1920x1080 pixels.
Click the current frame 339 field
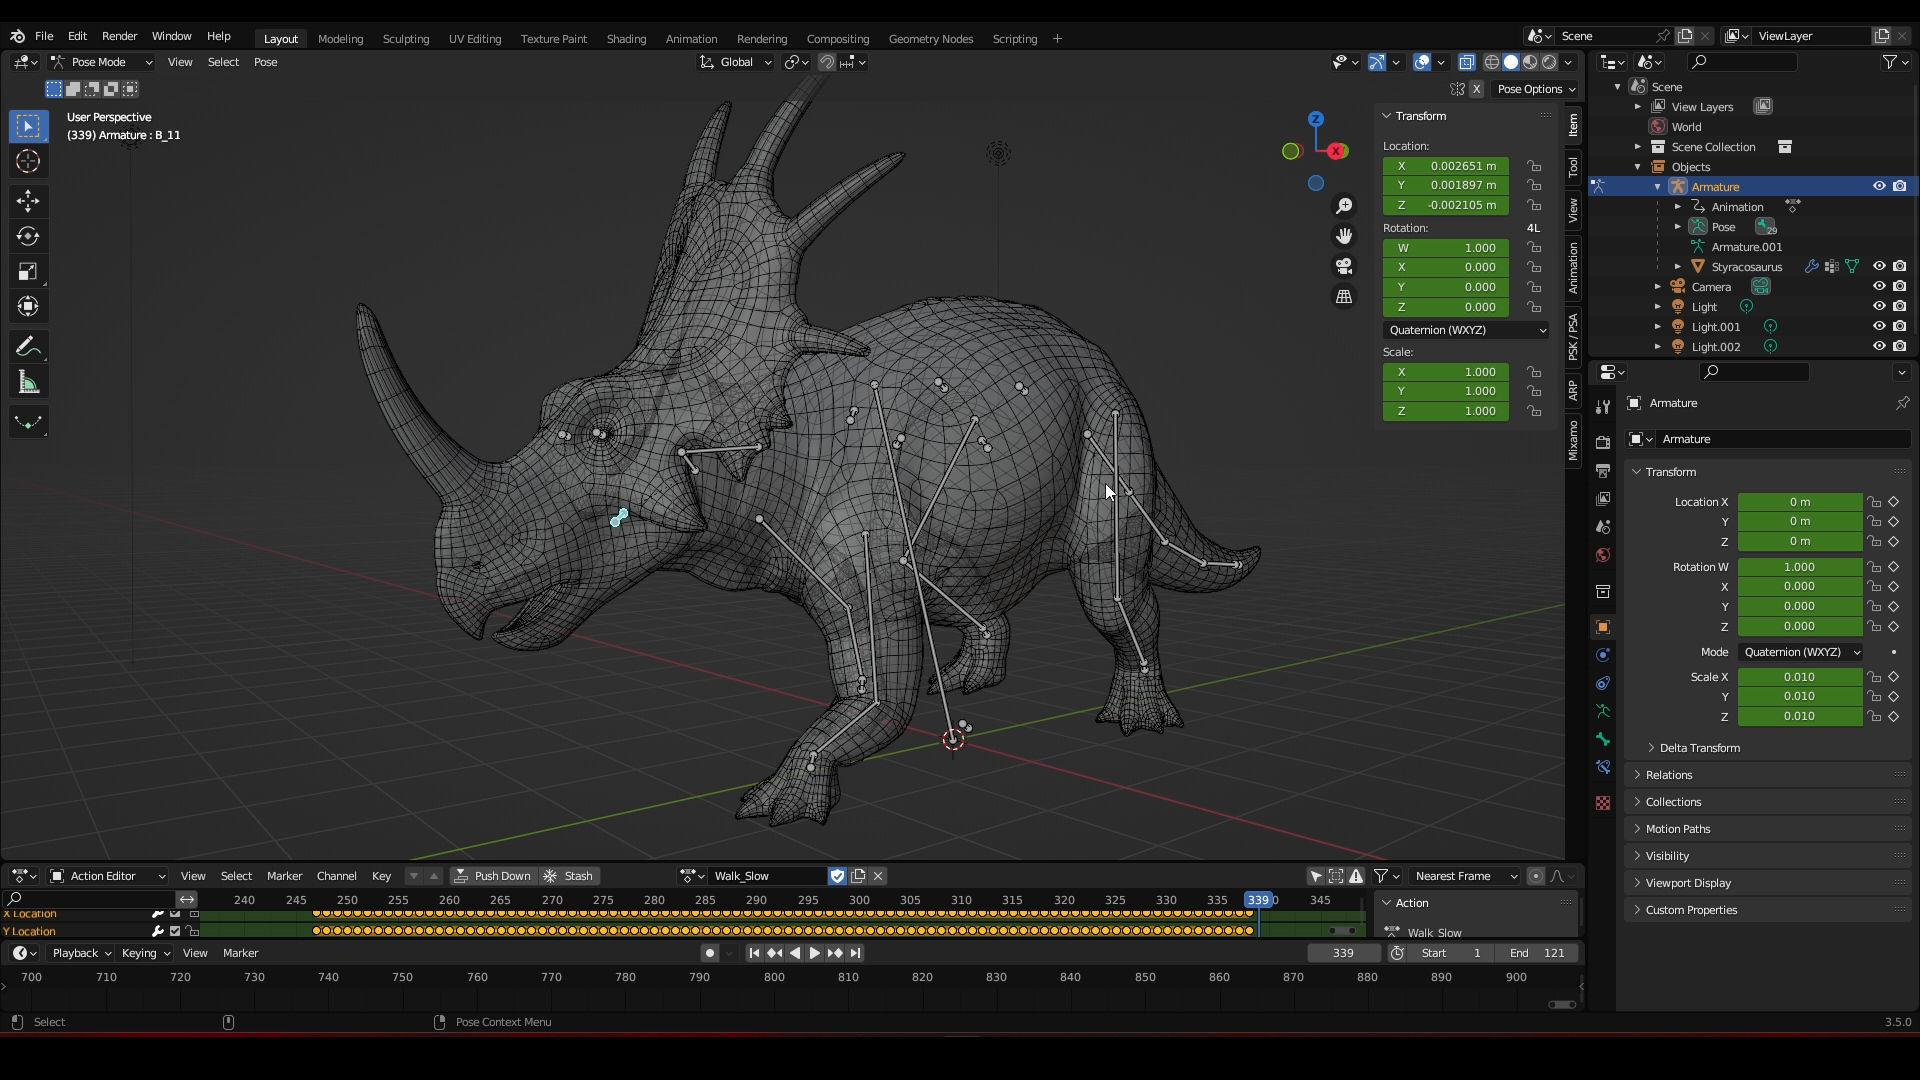coord(1344,953)
